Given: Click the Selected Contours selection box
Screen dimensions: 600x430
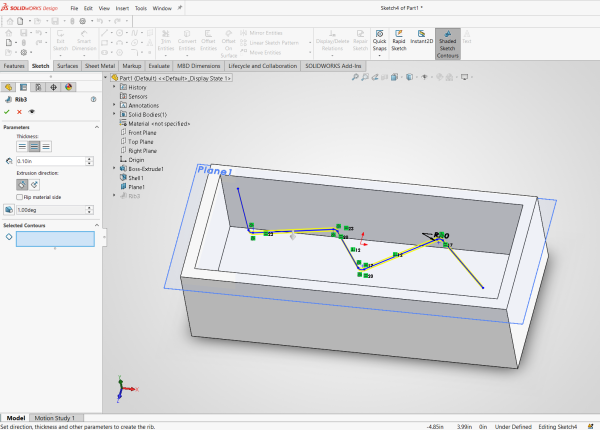Looking at the screenshot, I should tap(55, 239).
